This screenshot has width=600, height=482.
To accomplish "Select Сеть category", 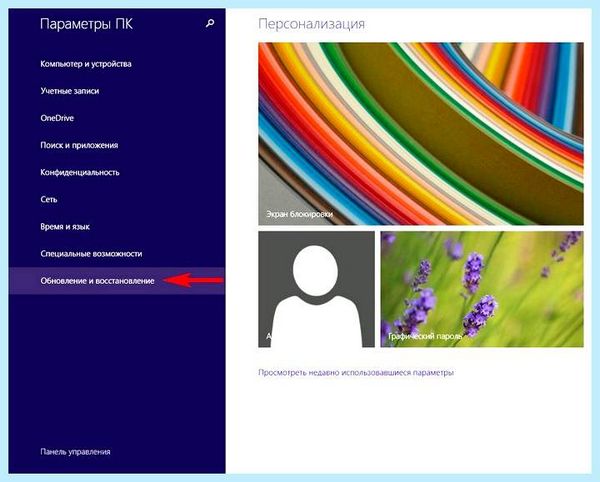I will pos(49,199).
